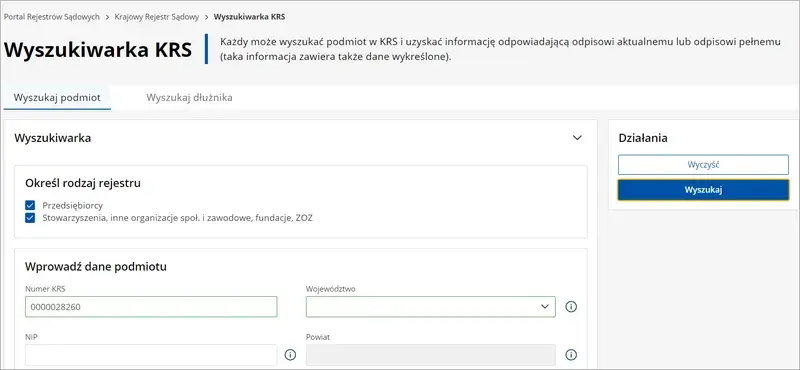Viewport: 800px width, 370px height.
Task: Click the Przedsiębiorcy checkbox label
Action: (x=72, y=206)
